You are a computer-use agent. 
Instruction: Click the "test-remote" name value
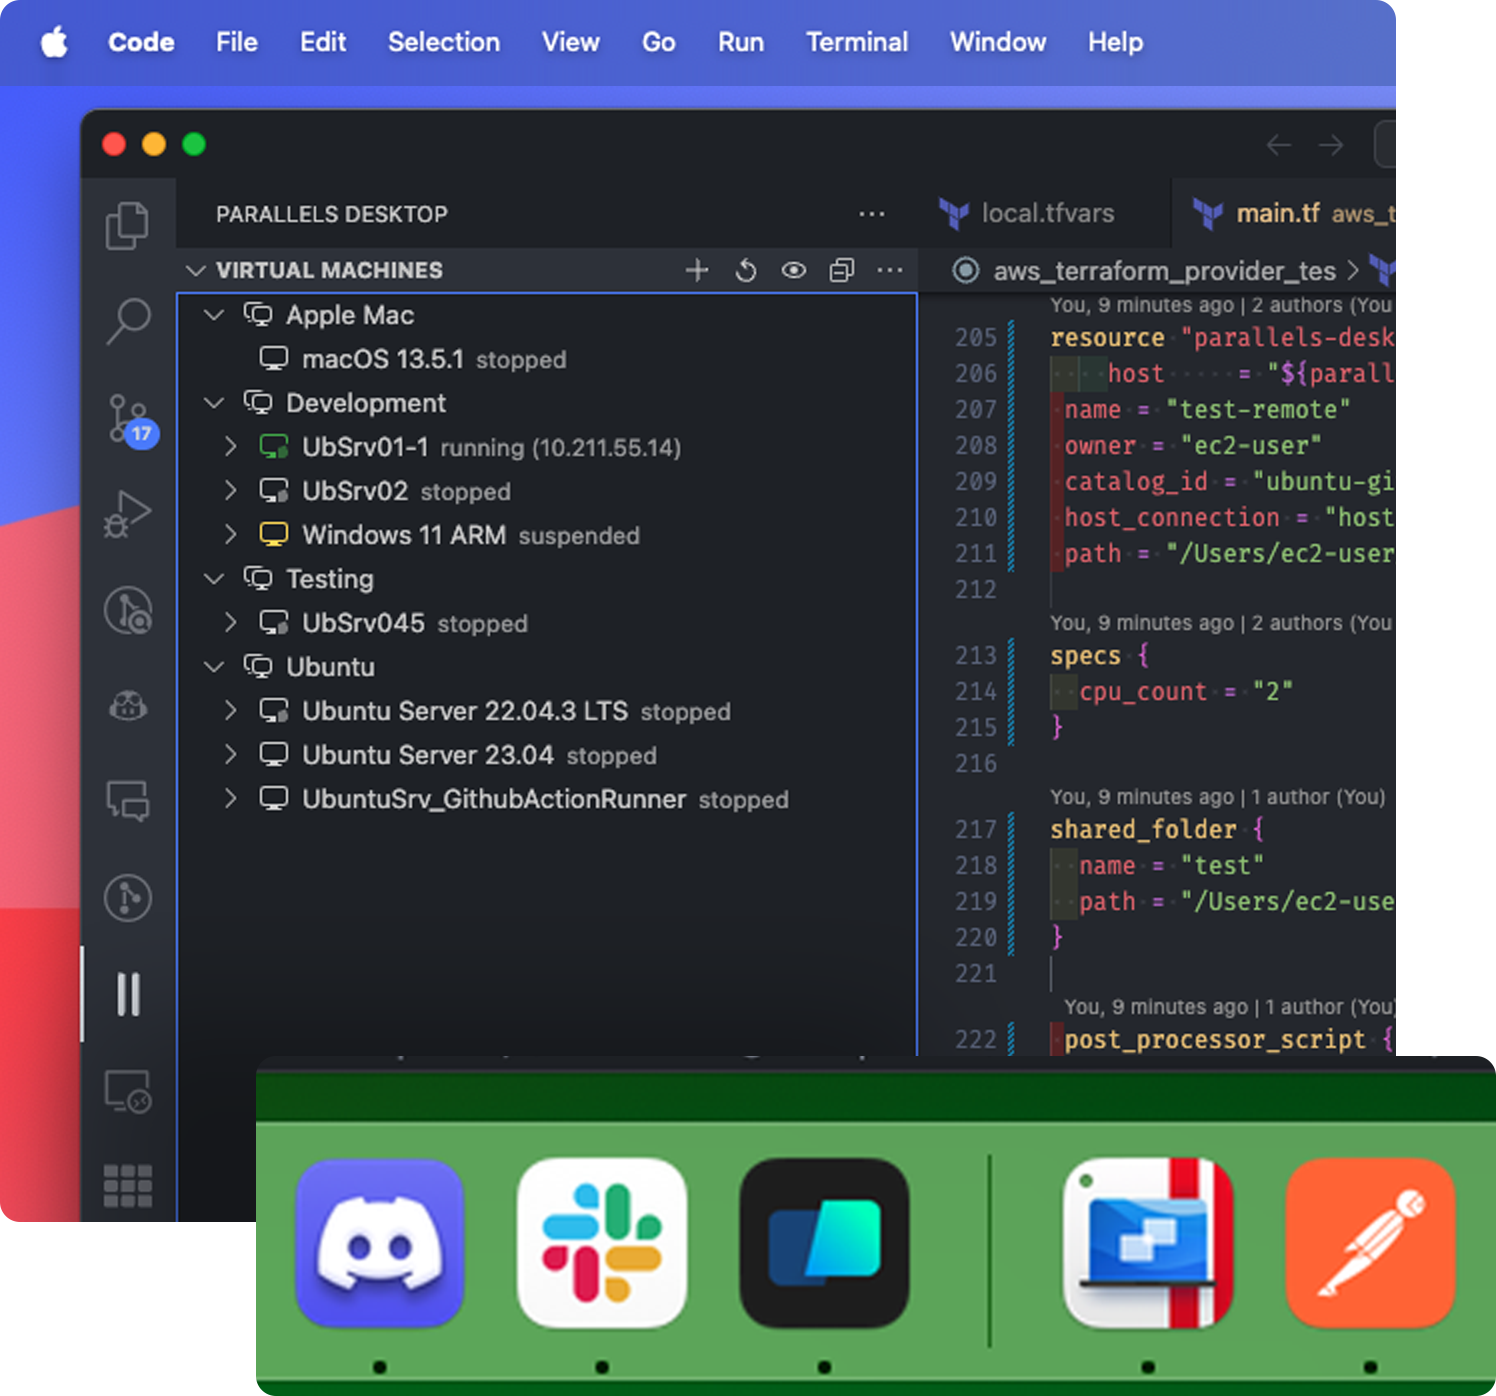click(x=1258, y=410)
